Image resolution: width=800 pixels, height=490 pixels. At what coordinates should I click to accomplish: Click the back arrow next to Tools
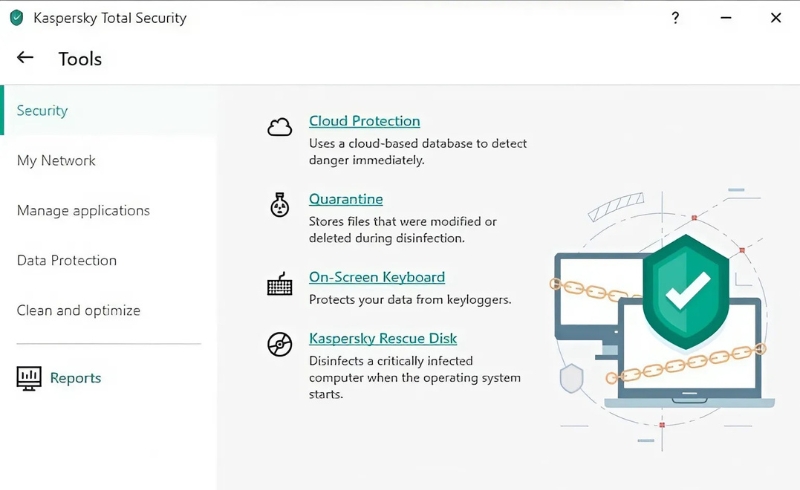(x=25, y=58)
